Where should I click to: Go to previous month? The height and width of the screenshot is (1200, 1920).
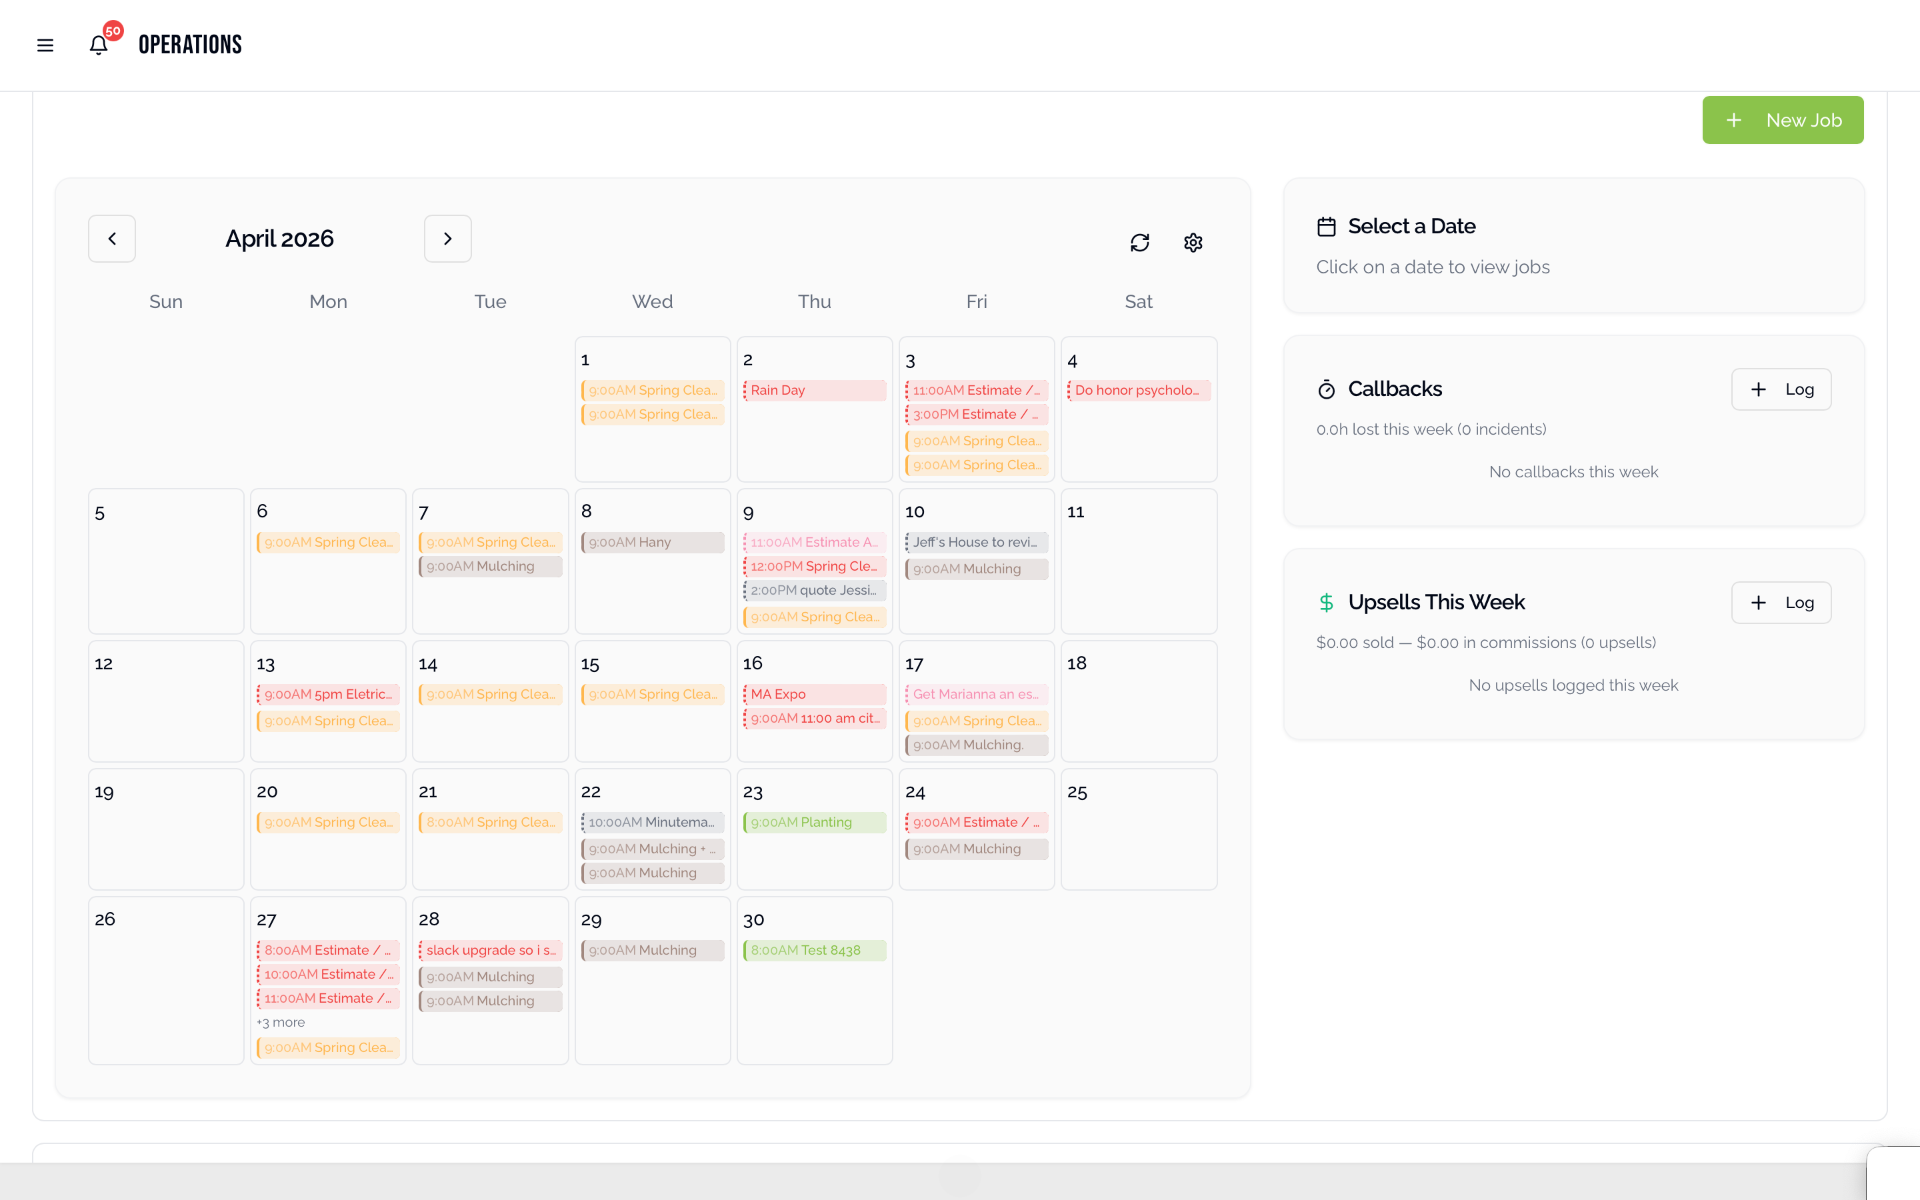pyautogui.click(x=112, y=239)
